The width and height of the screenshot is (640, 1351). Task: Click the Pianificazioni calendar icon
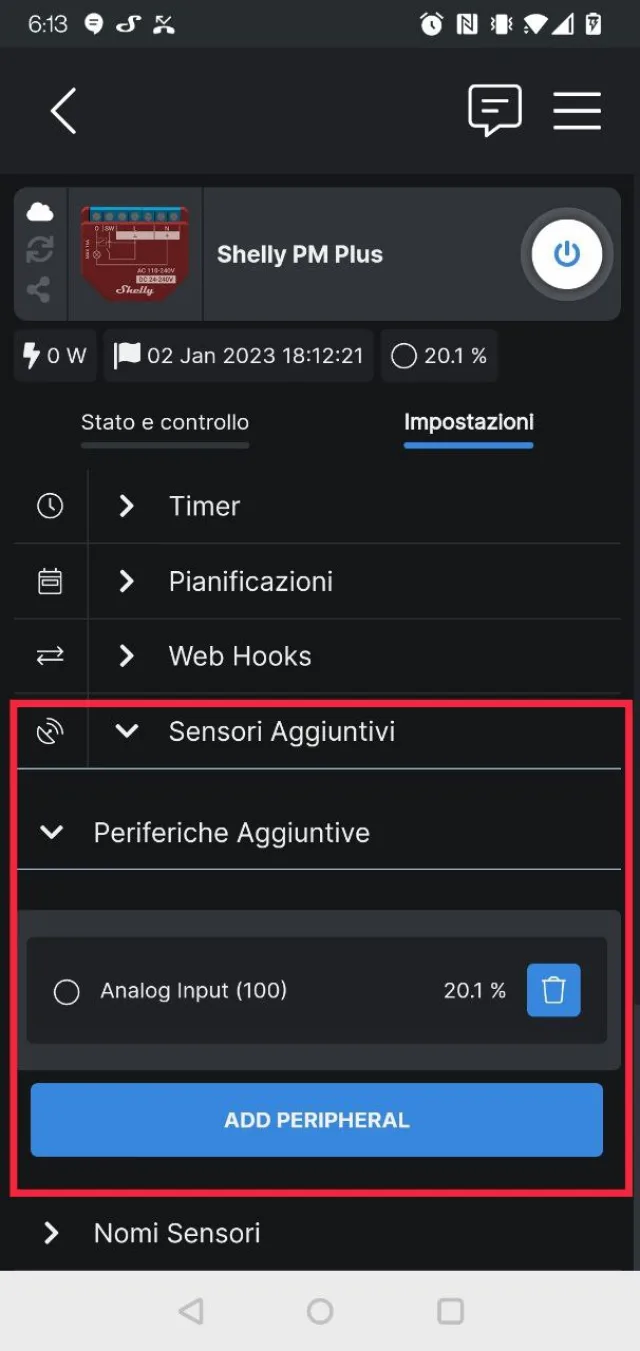50,581
